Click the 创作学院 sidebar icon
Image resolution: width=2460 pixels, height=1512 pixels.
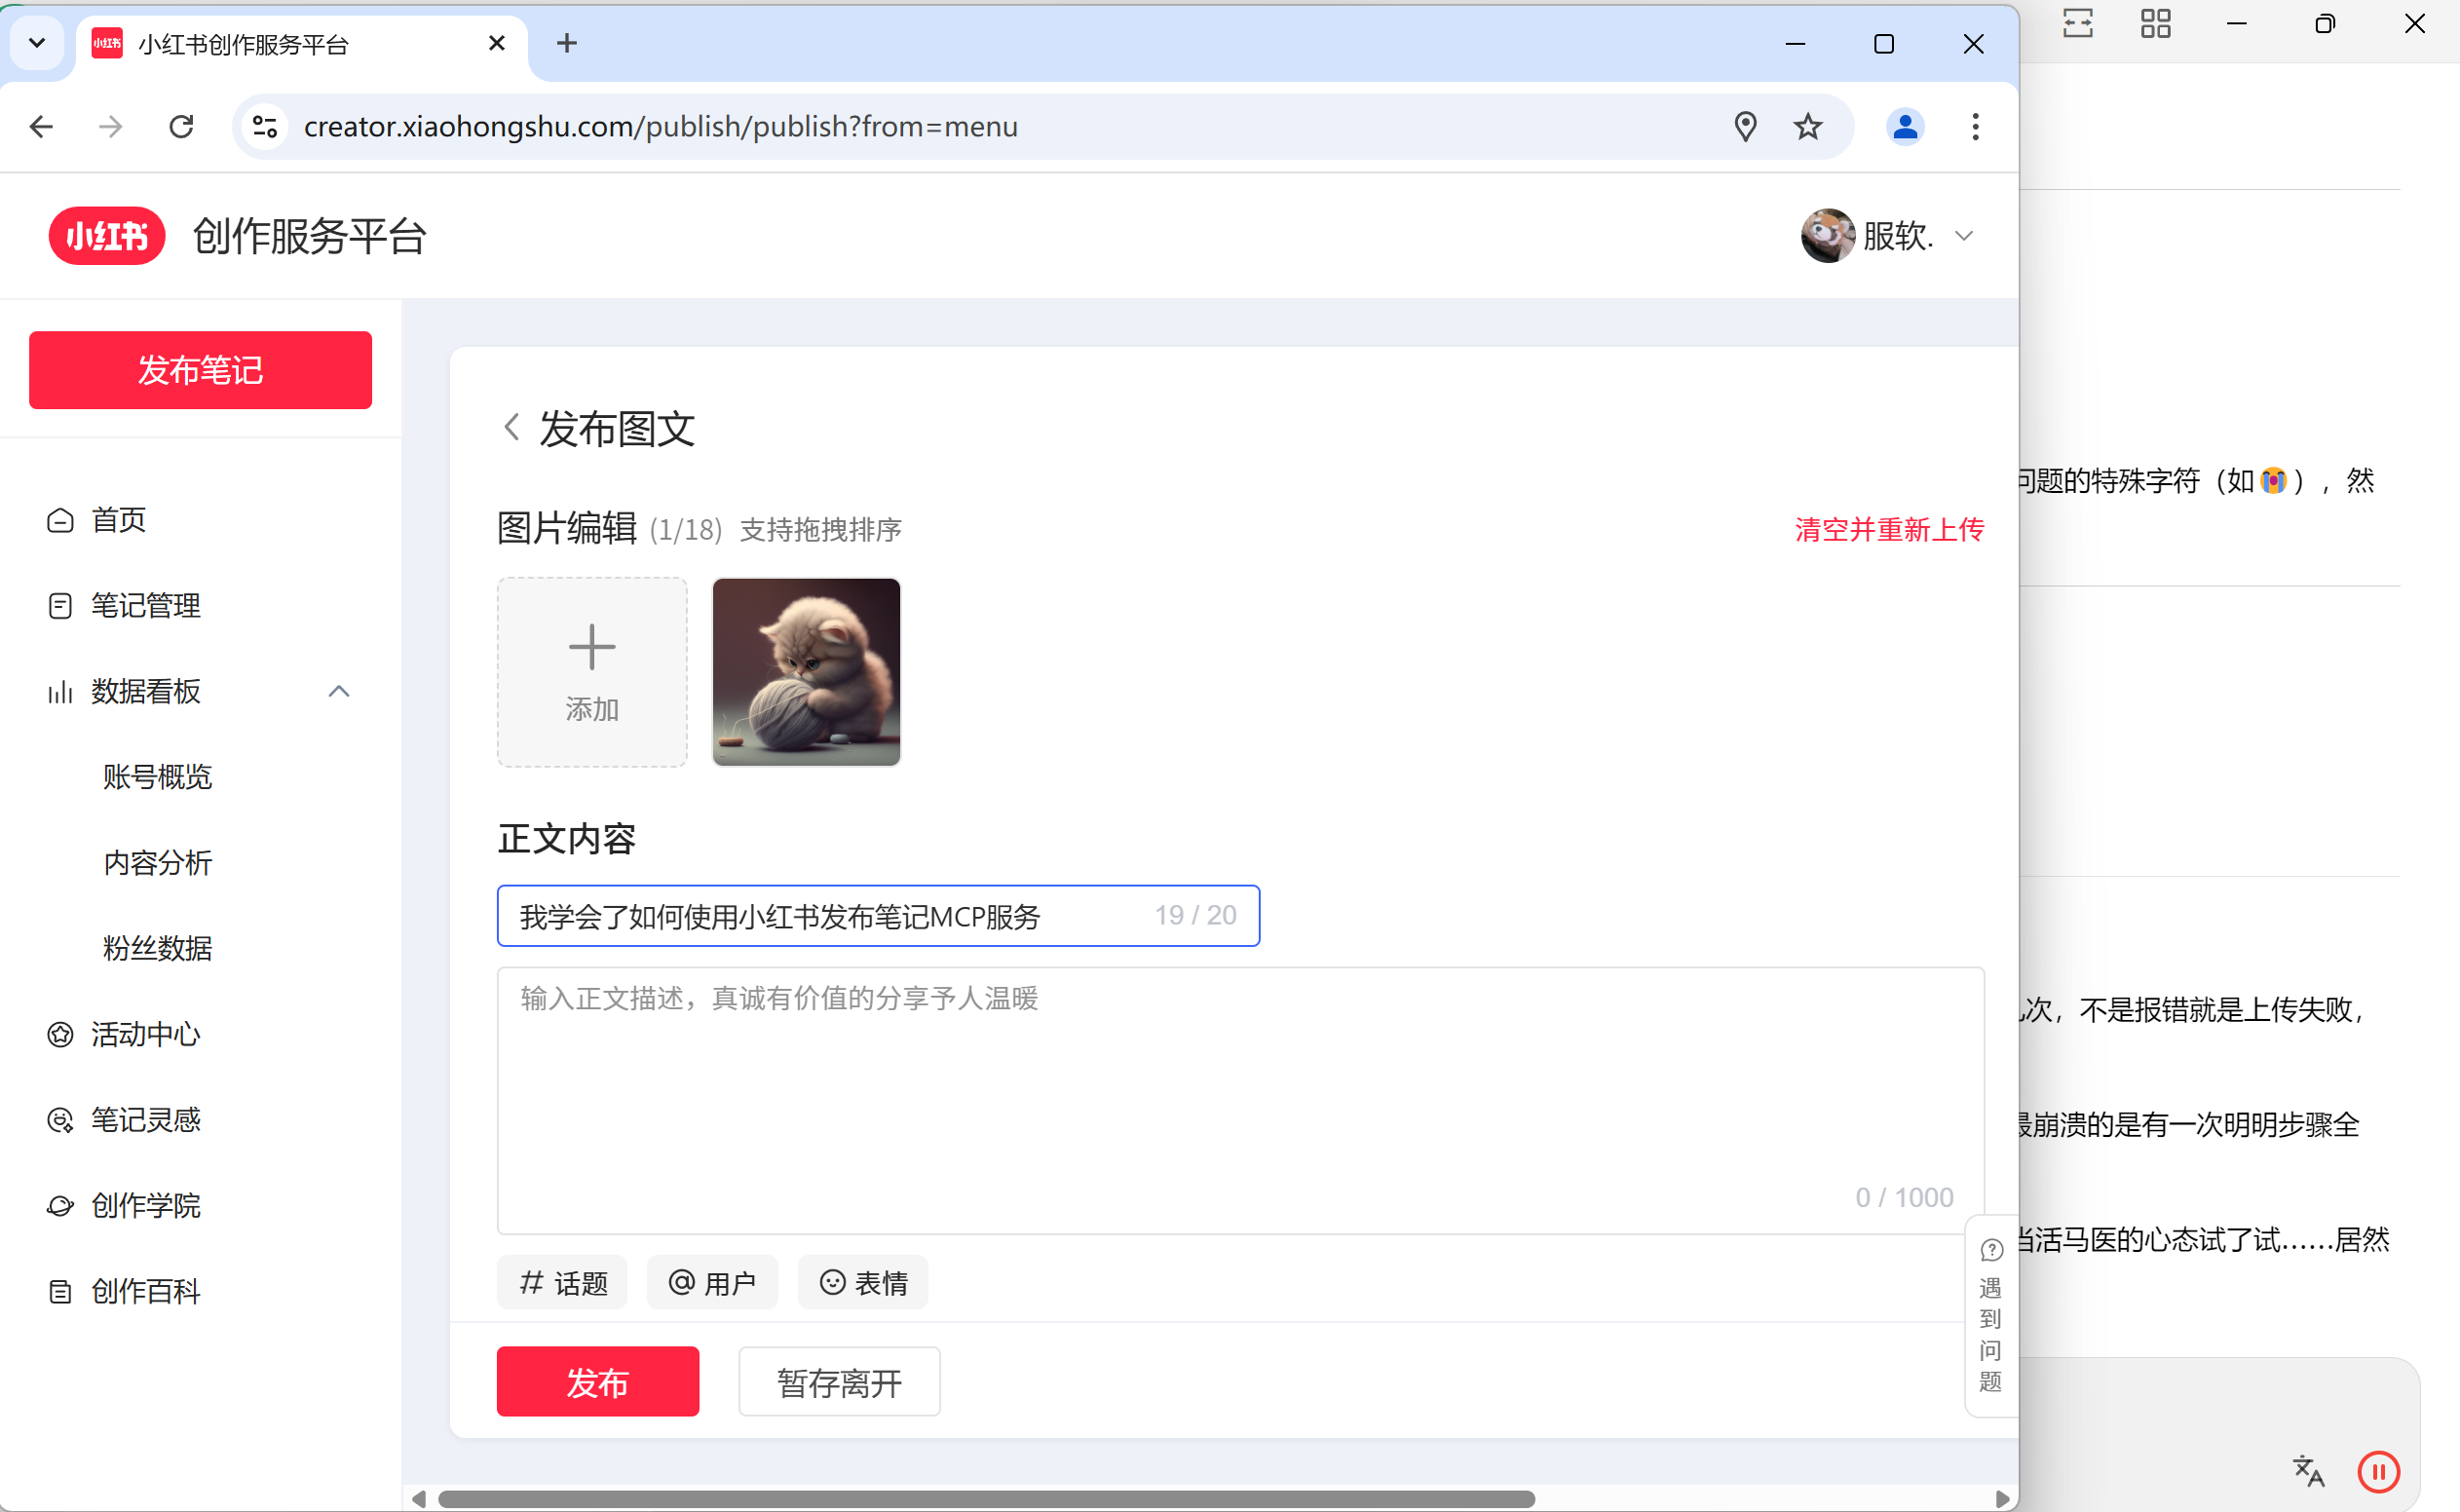[x=60, y=1206]
